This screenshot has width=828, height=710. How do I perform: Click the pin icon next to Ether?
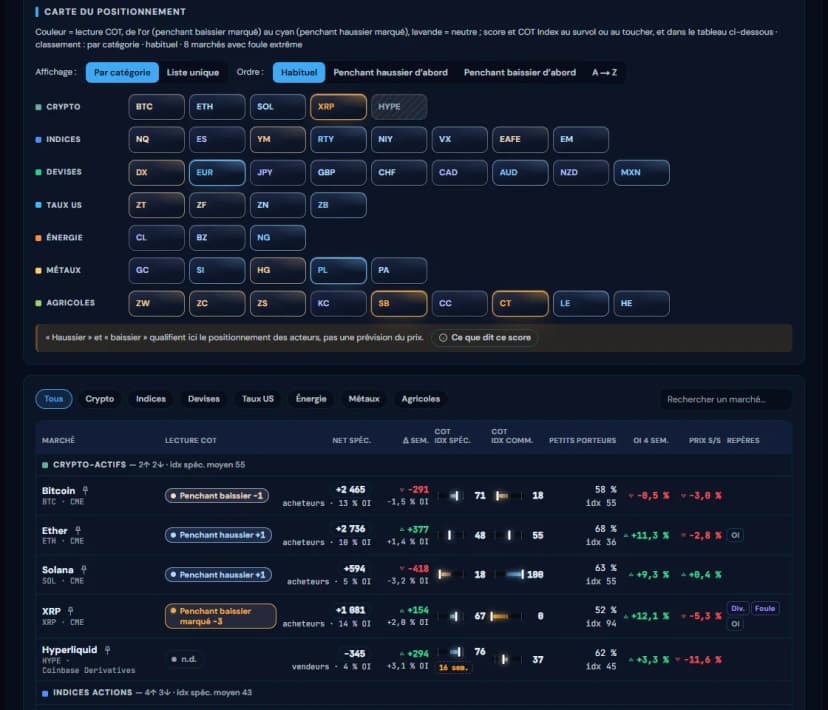tap(78, 530)
